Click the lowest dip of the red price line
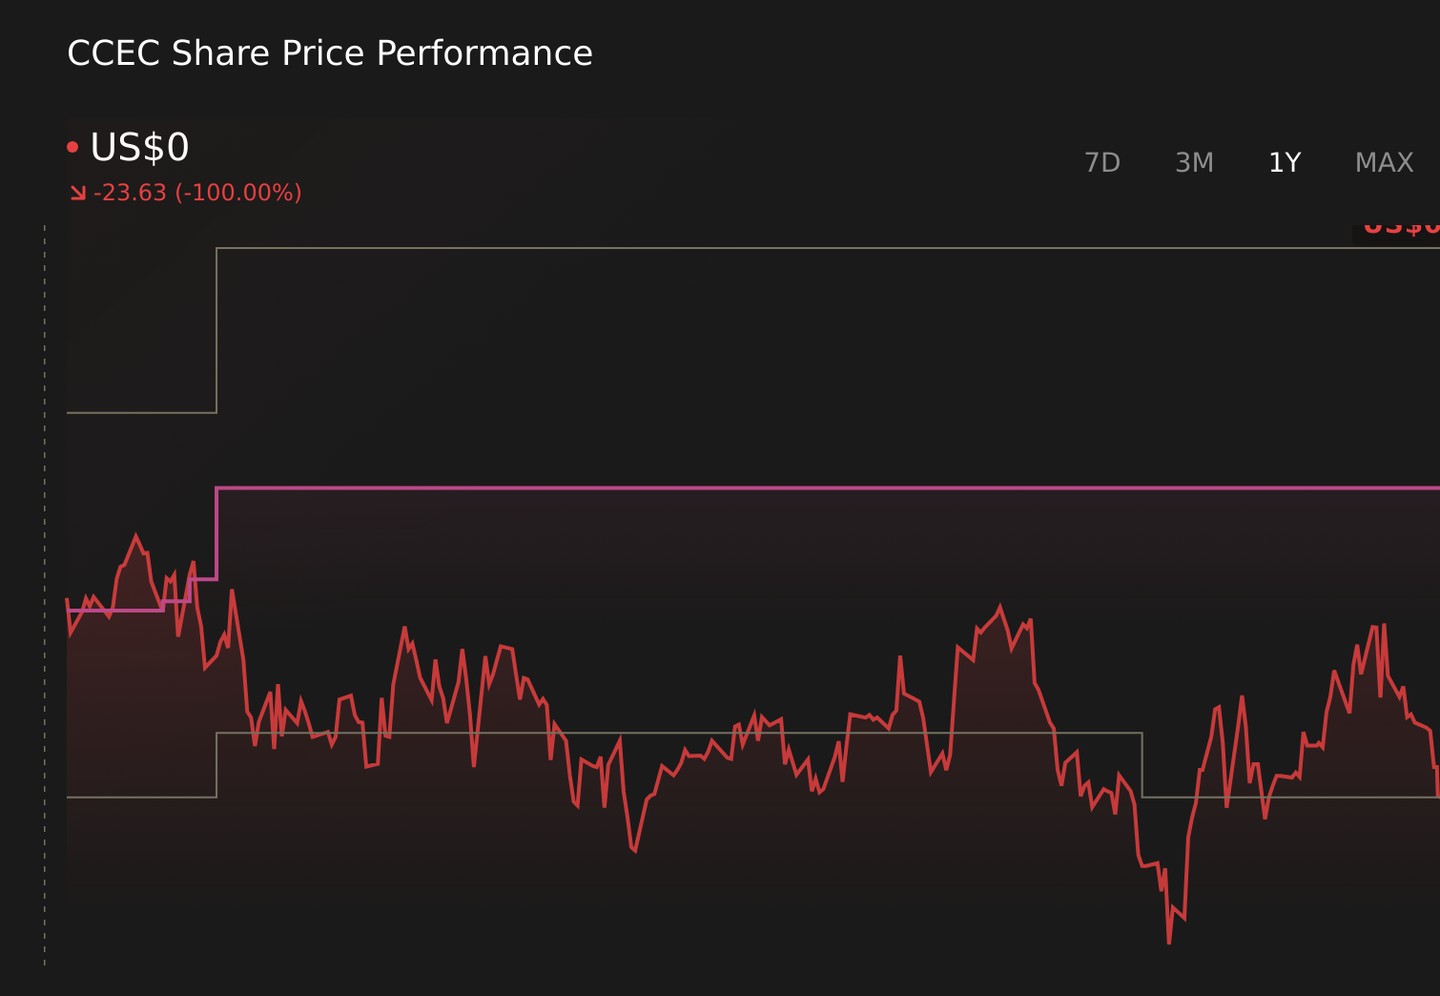Viewport: 1440px width, 996px height. (x=1169, y=940)
